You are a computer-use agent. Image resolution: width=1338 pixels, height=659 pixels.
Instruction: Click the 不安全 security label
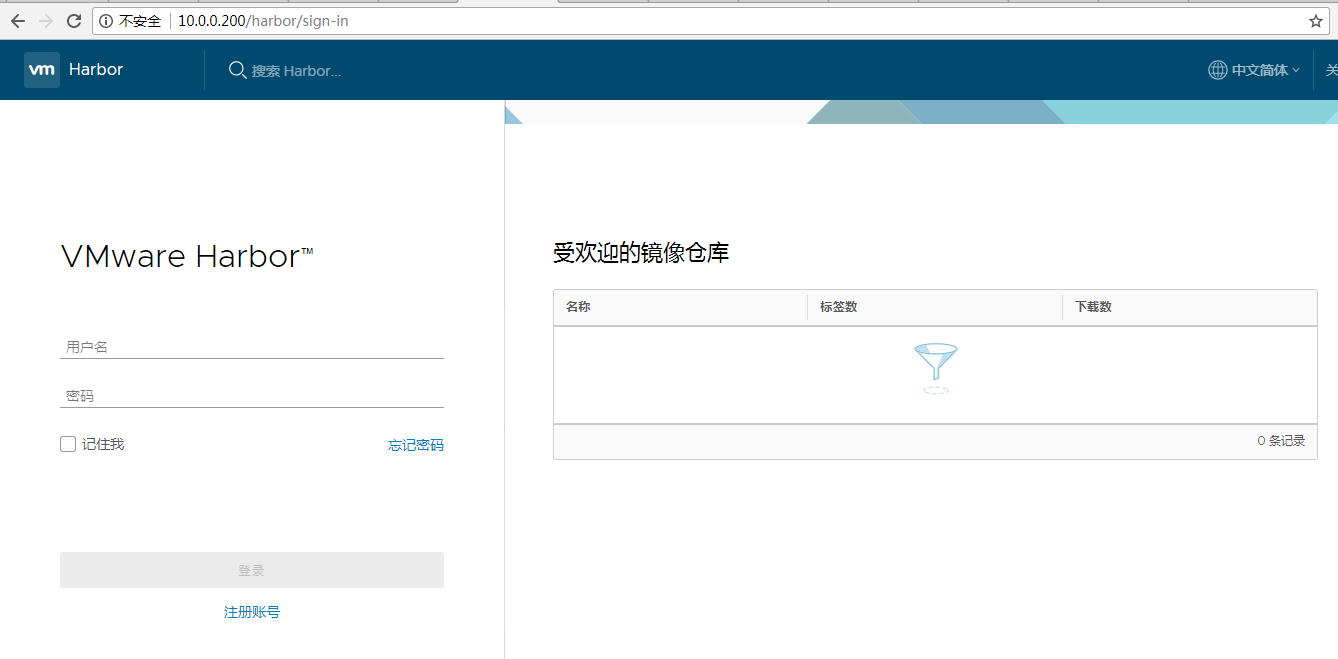click(140, 21)
